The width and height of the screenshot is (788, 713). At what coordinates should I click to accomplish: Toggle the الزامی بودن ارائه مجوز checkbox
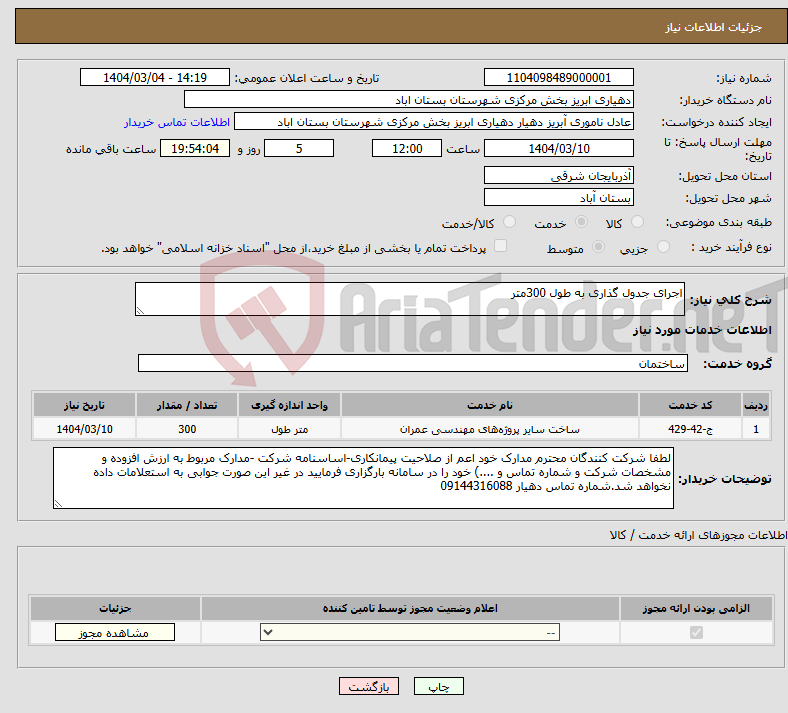click(696, 633)
